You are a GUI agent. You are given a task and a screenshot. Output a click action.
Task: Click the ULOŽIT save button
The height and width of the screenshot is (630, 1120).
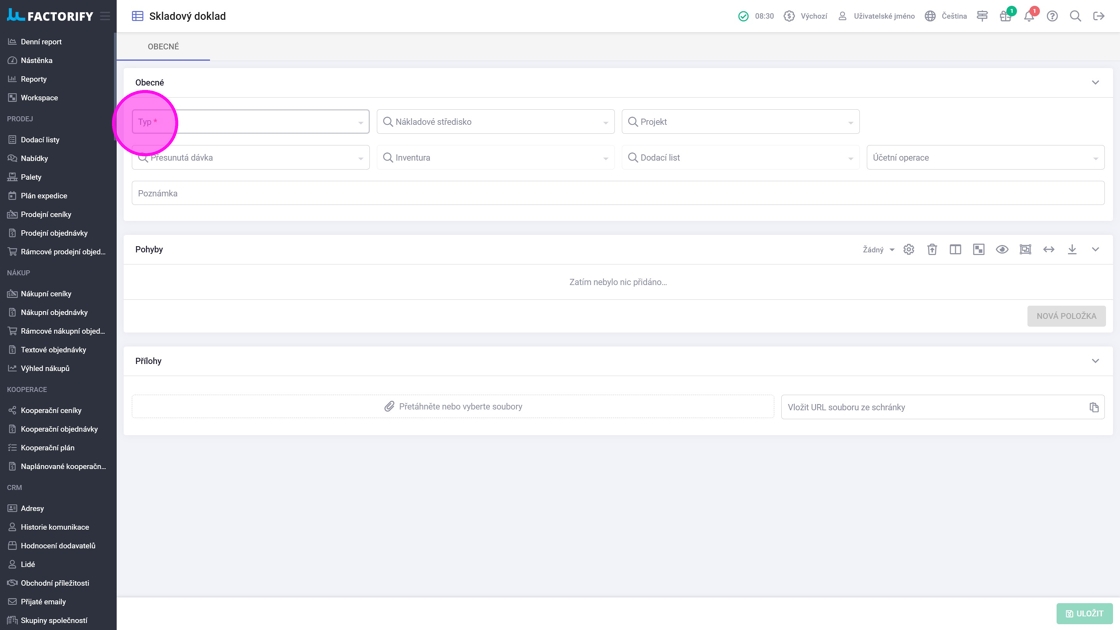pos(1084,614)
